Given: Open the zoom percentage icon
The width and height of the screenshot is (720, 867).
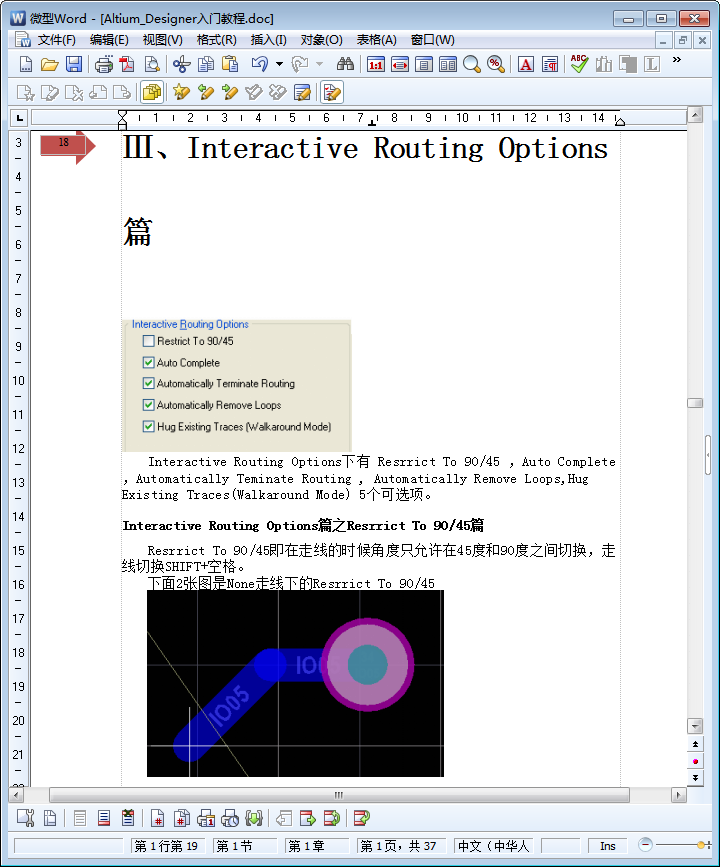Looking at the screenshot, I should point(496,64).
